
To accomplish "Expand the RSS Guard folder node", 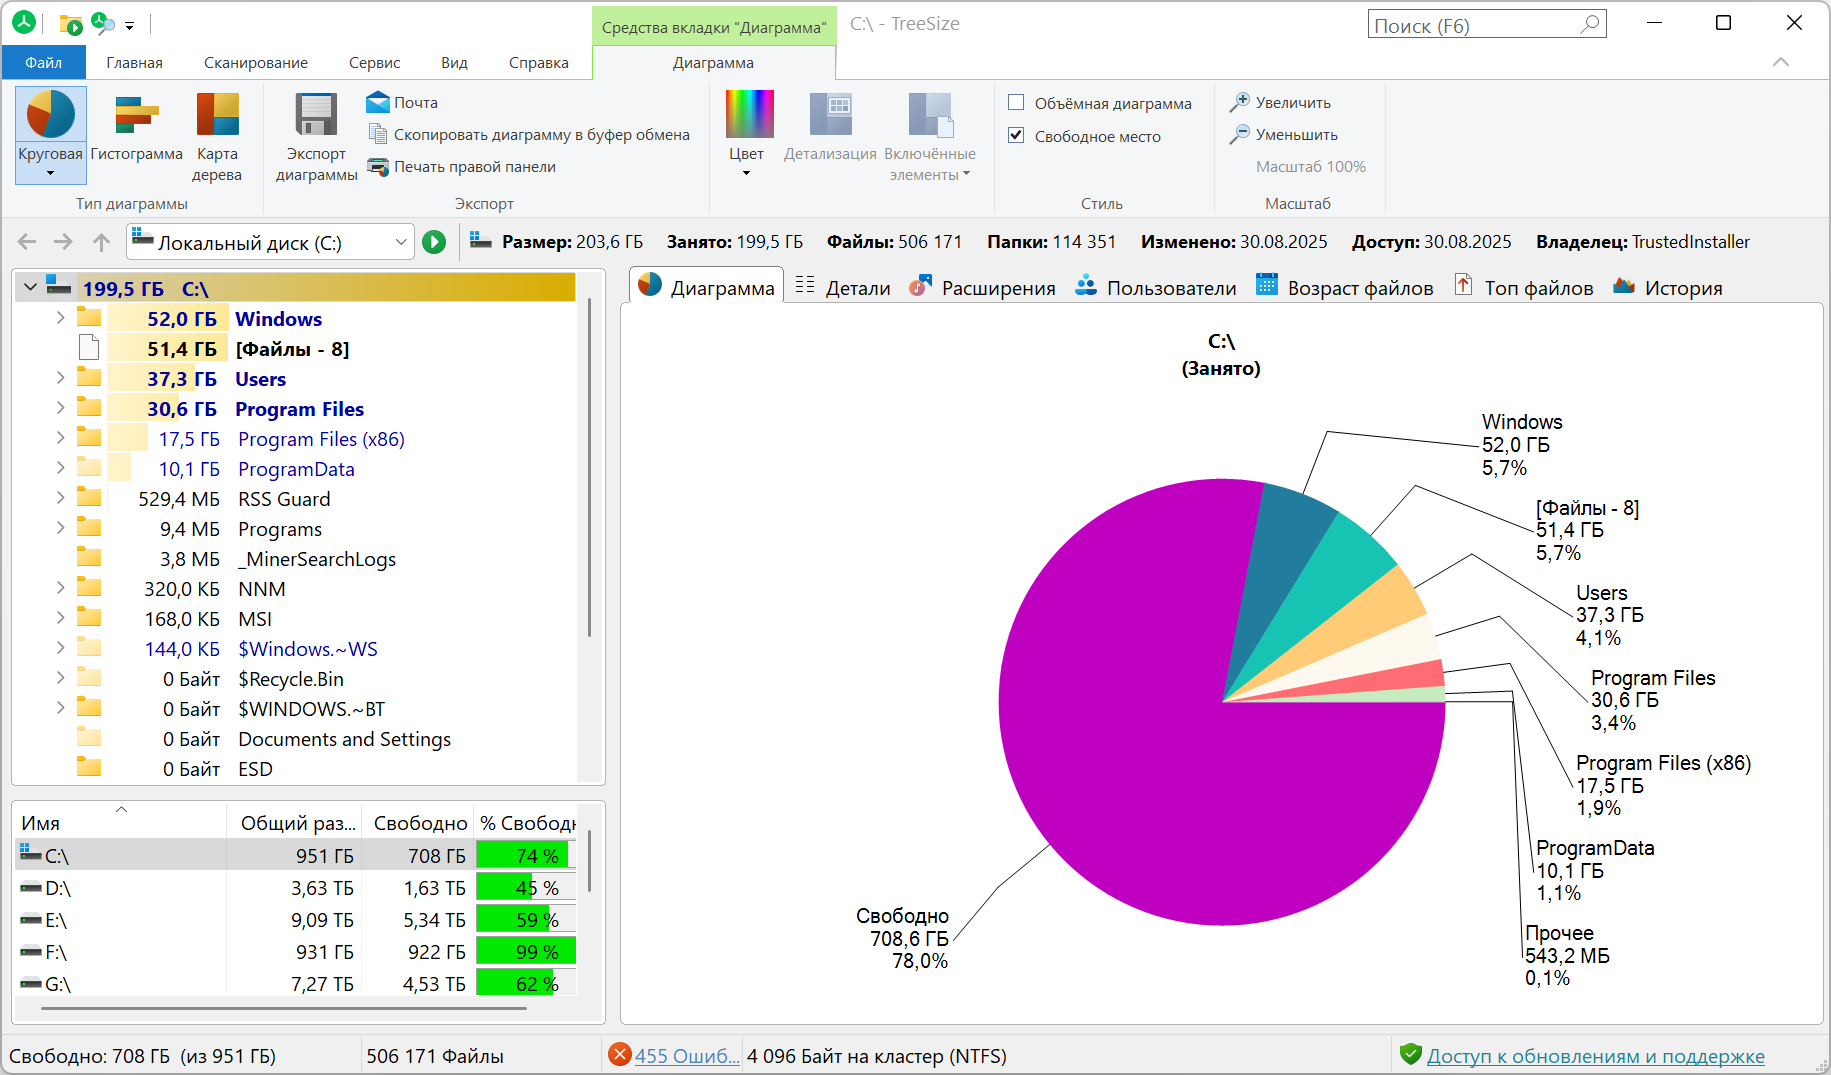I will tap(60, 498).
